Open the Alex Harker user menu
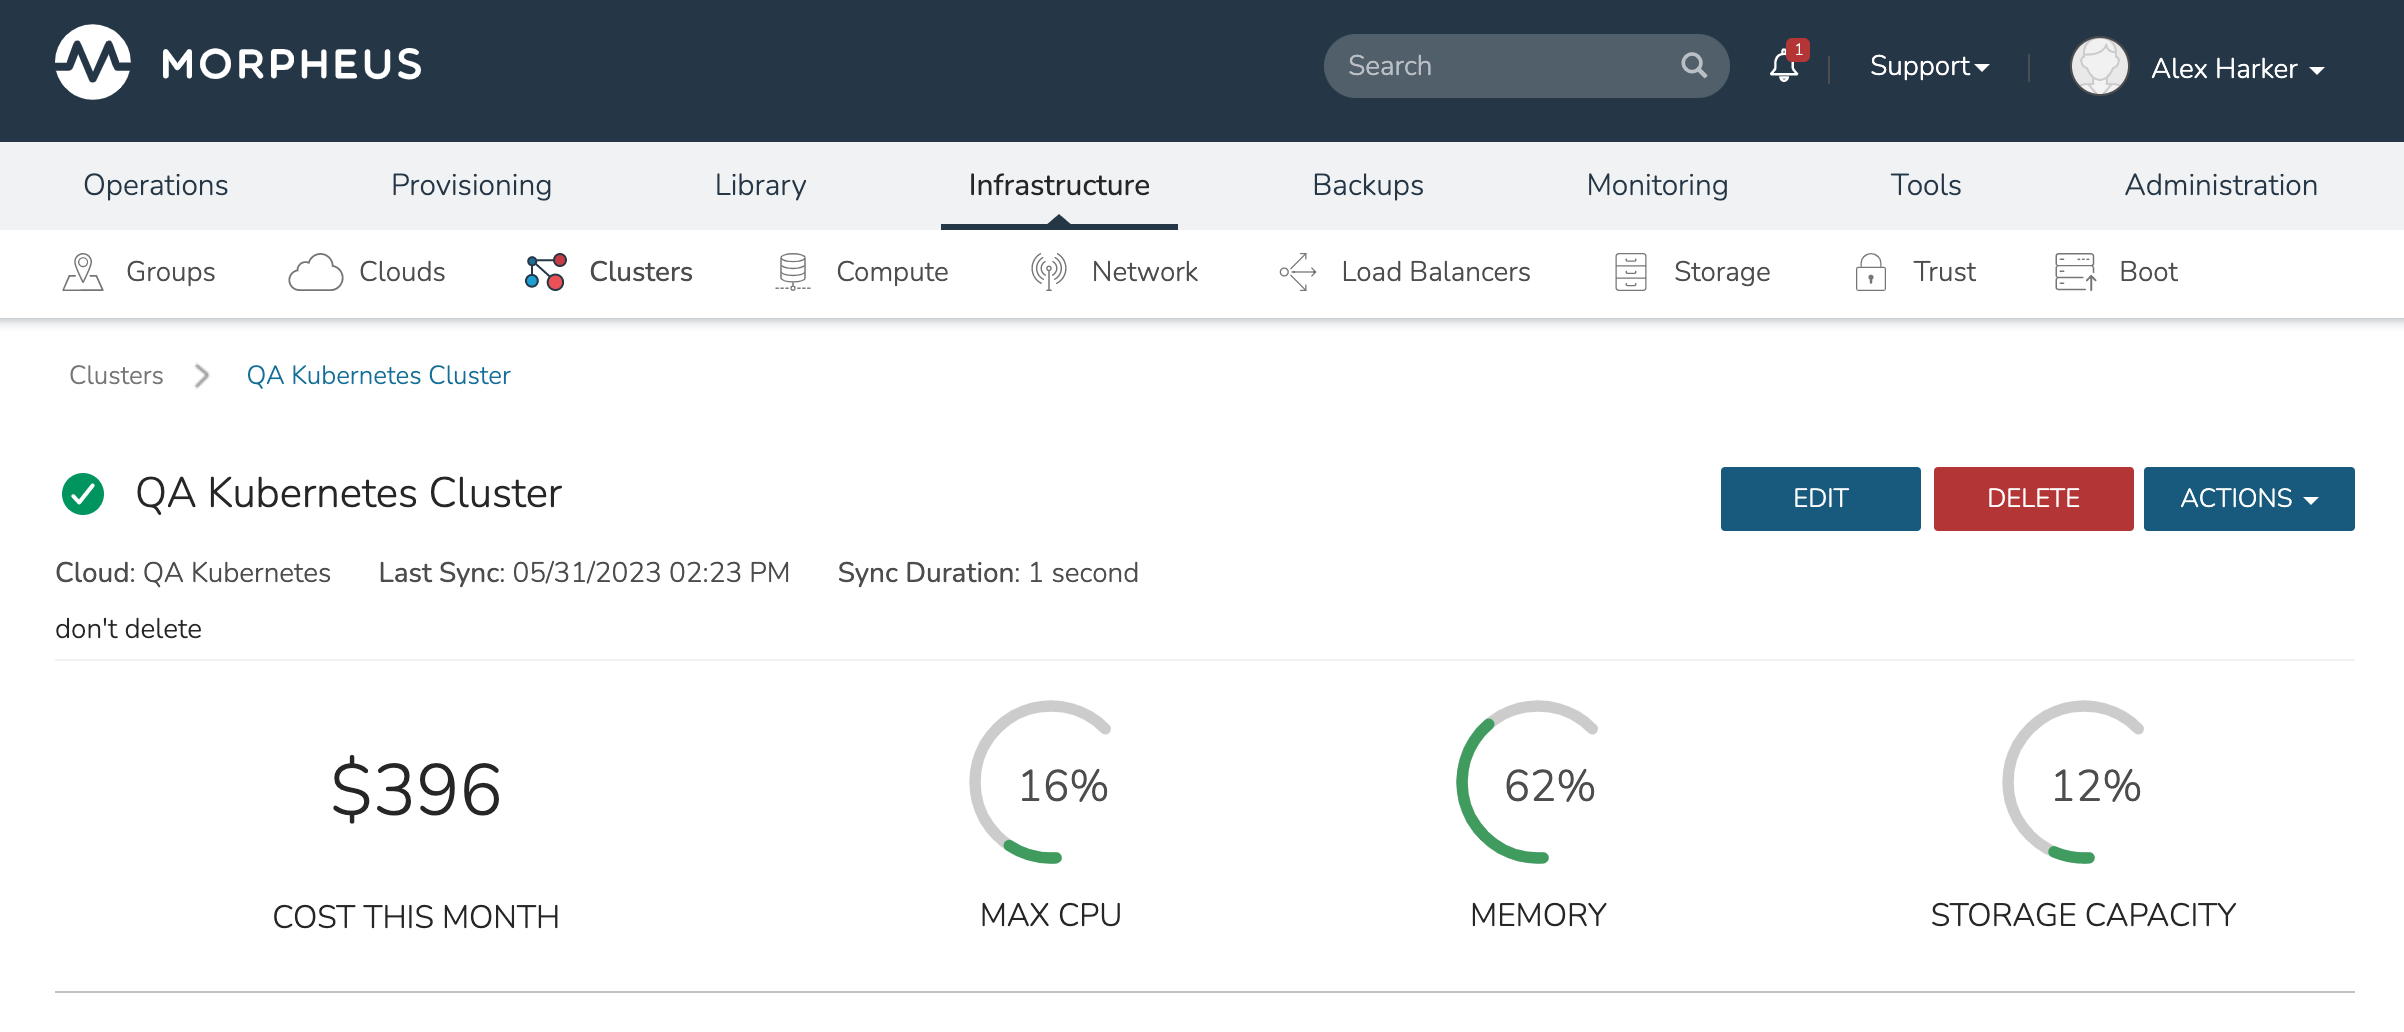2404x1032 pixels. [2236, 69]
